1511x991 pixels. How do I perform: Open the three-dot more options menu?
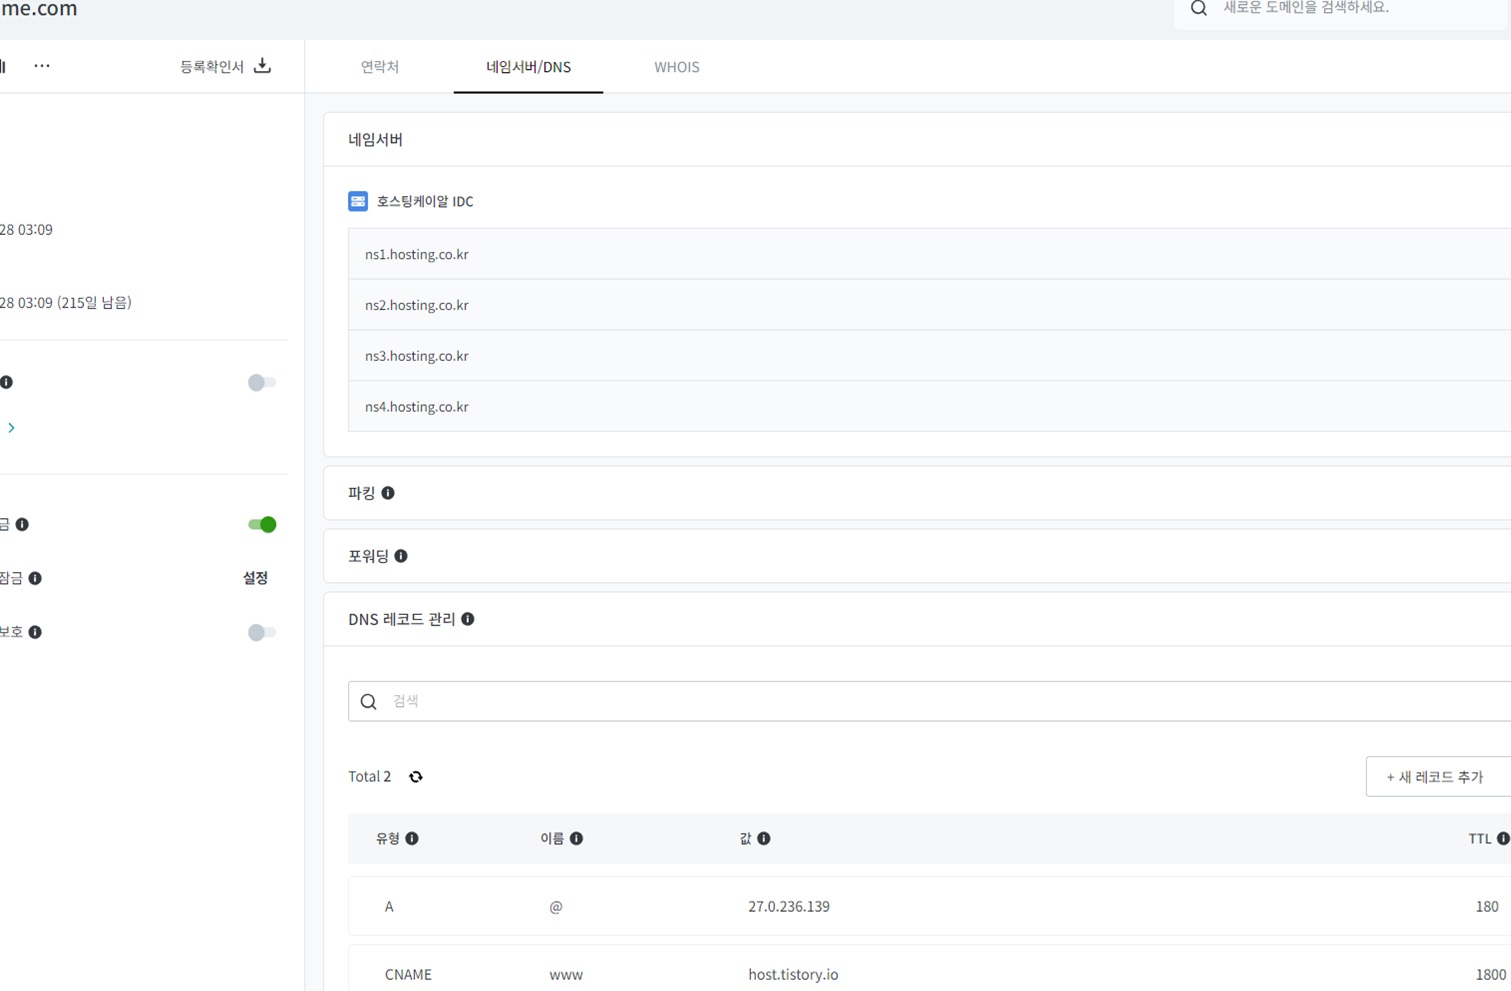pos(42,66)
